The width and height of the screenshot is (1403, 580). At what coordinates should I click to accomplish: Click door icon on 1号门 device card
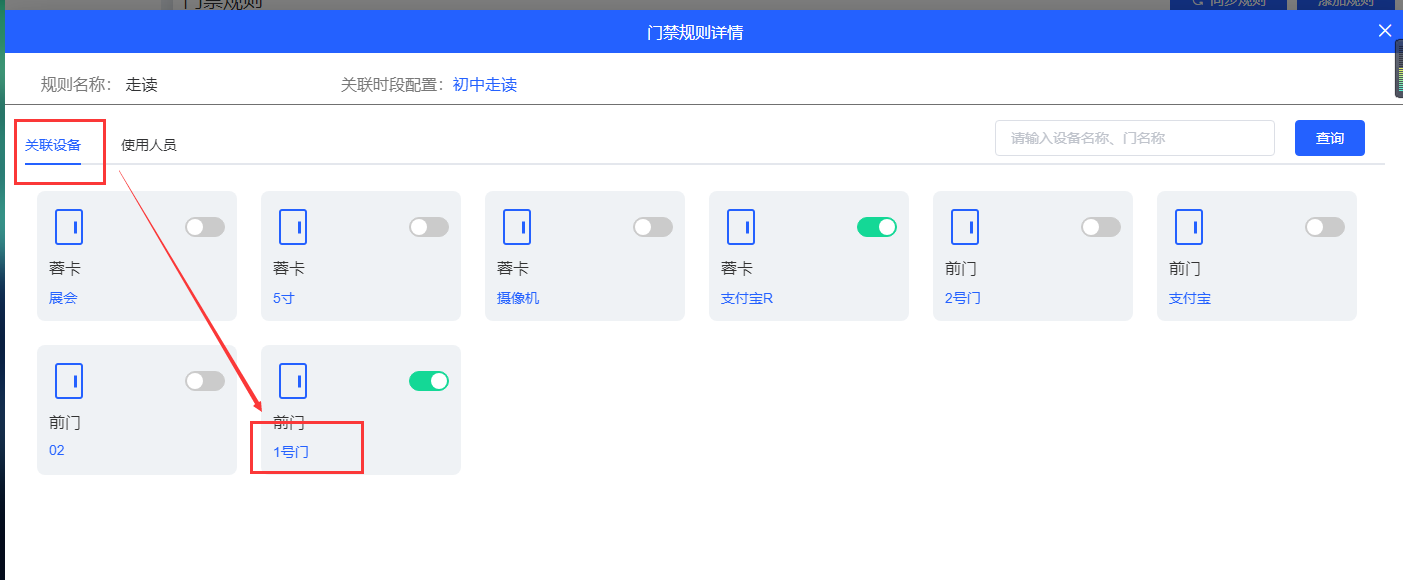293,381
